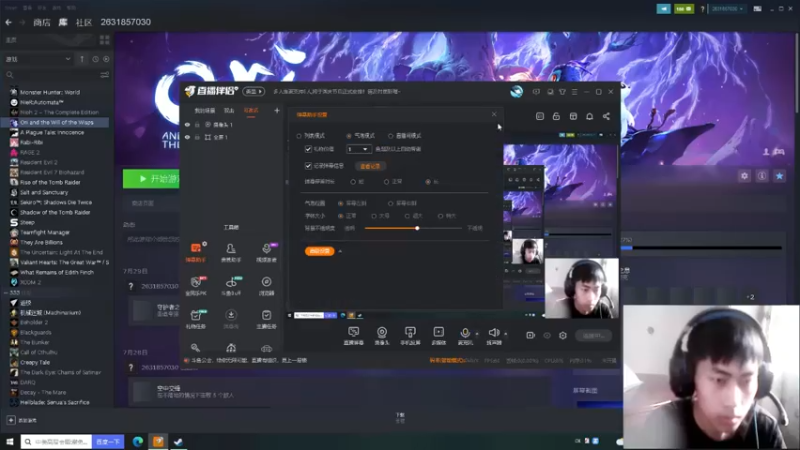Expand speaker options arrow
This screenshot has width=800, height=450.
pyautogui.click(x=506, y=334)
